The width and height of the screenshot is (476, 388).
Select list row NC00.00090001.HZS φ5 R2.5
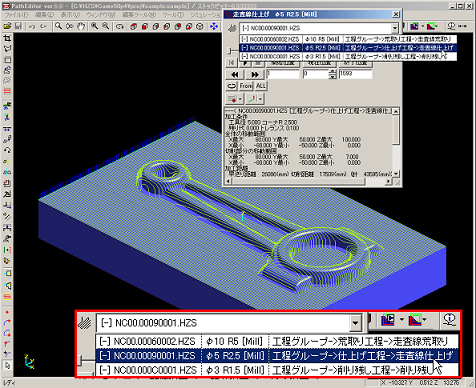point(347,48)
